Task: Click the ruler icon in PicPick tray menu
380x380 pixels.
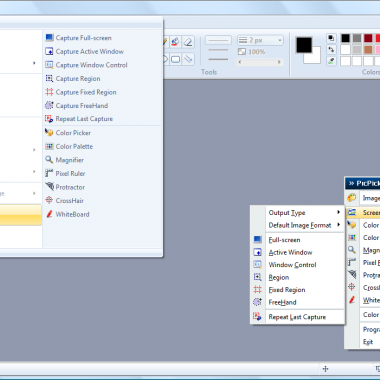Action: click(x=352, y=262)
